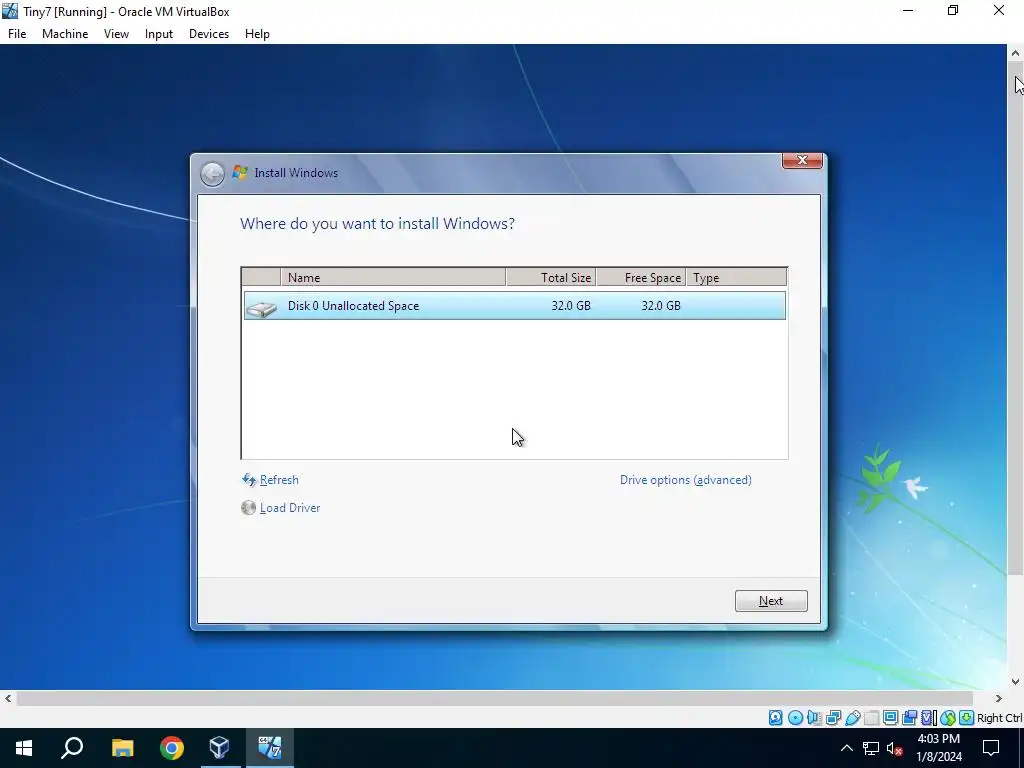Click the back arrow in Install Windows
Viewport: 1024px width, 768px height.
click(212, 174)
